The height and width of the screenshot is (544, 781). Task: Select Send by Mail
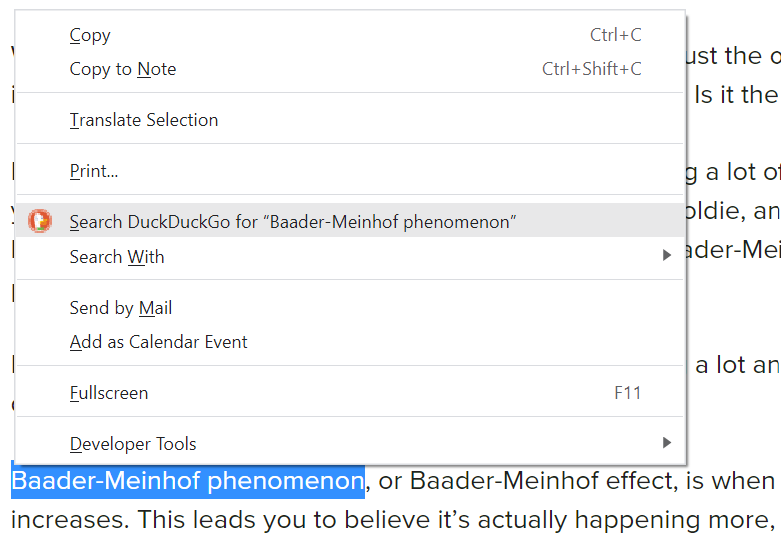(x=350, y=308)
